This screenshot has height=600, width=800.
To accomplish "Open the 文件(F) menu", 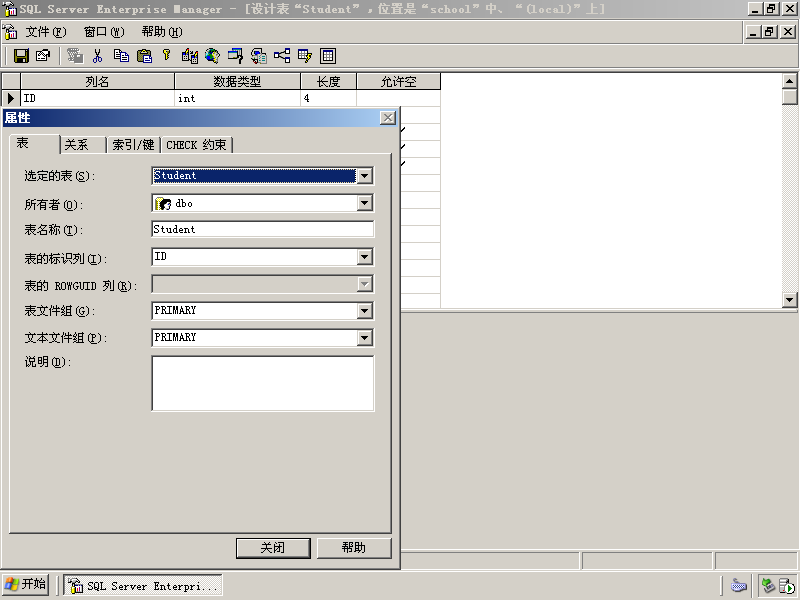I will (x=46, y=32).
